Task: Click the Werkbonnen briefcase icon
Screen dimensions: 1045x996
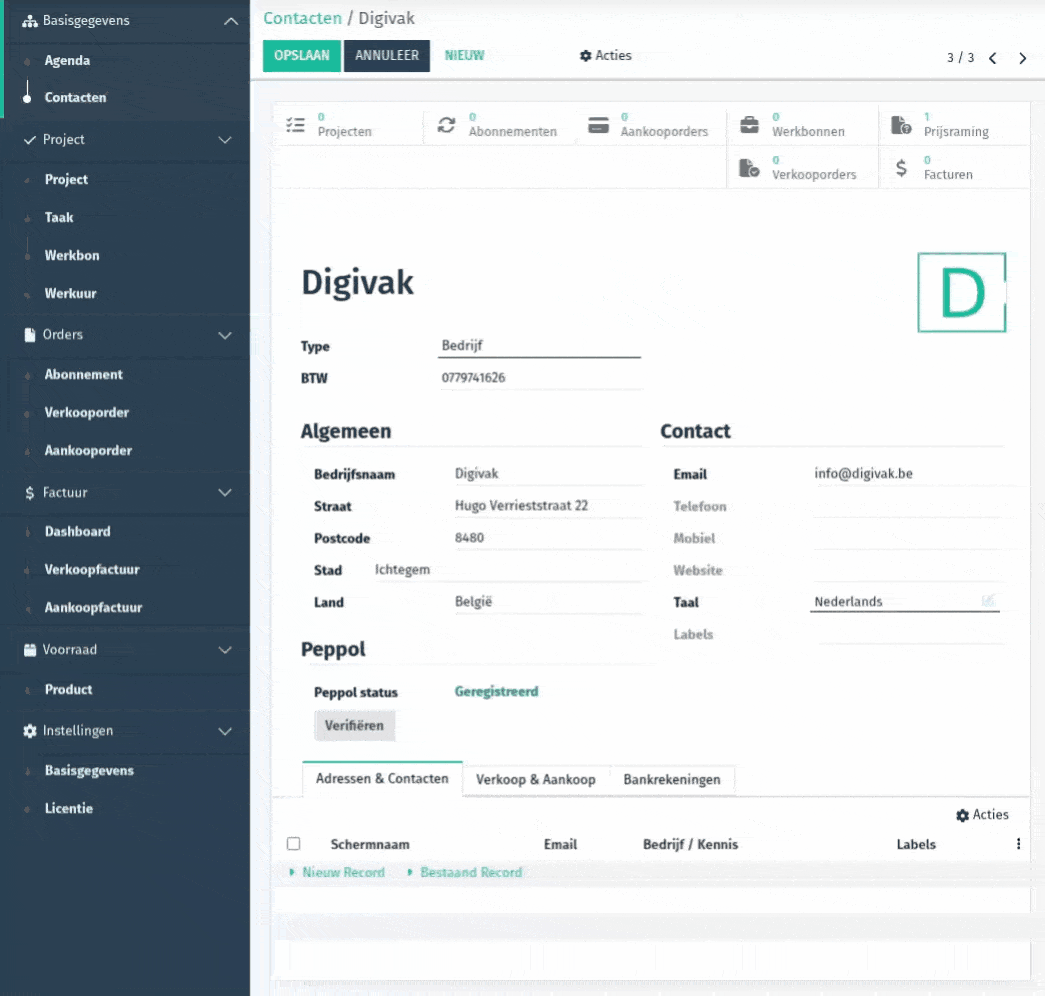Action: pyautogui.click(x=750, y=125)
